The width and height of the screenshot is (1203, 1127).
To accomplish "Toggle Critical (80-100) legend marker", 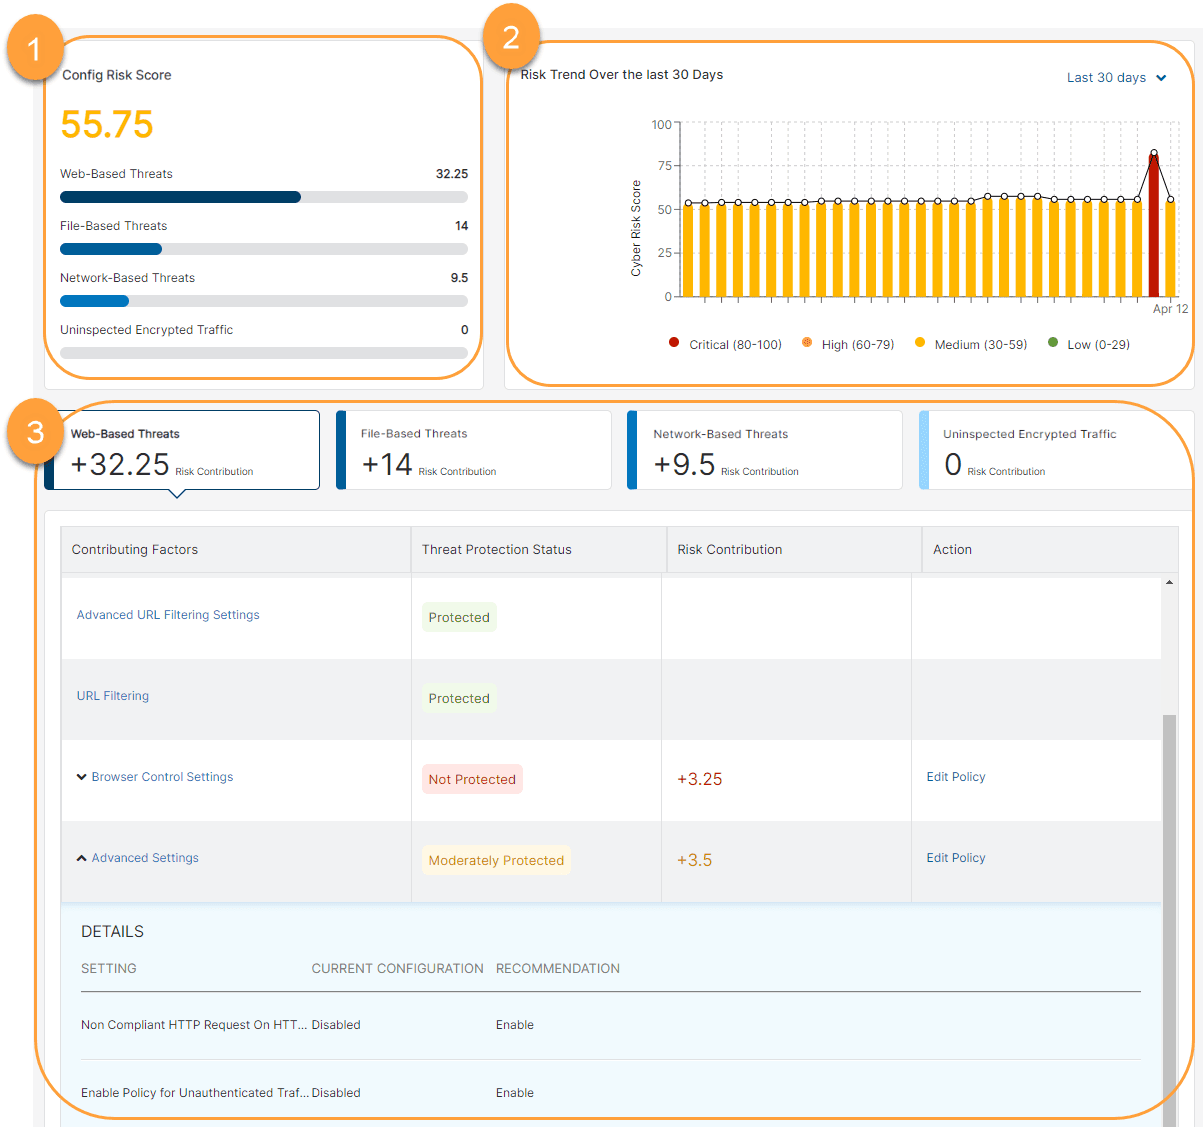I will pyautogui.click(x=674, y=343).
